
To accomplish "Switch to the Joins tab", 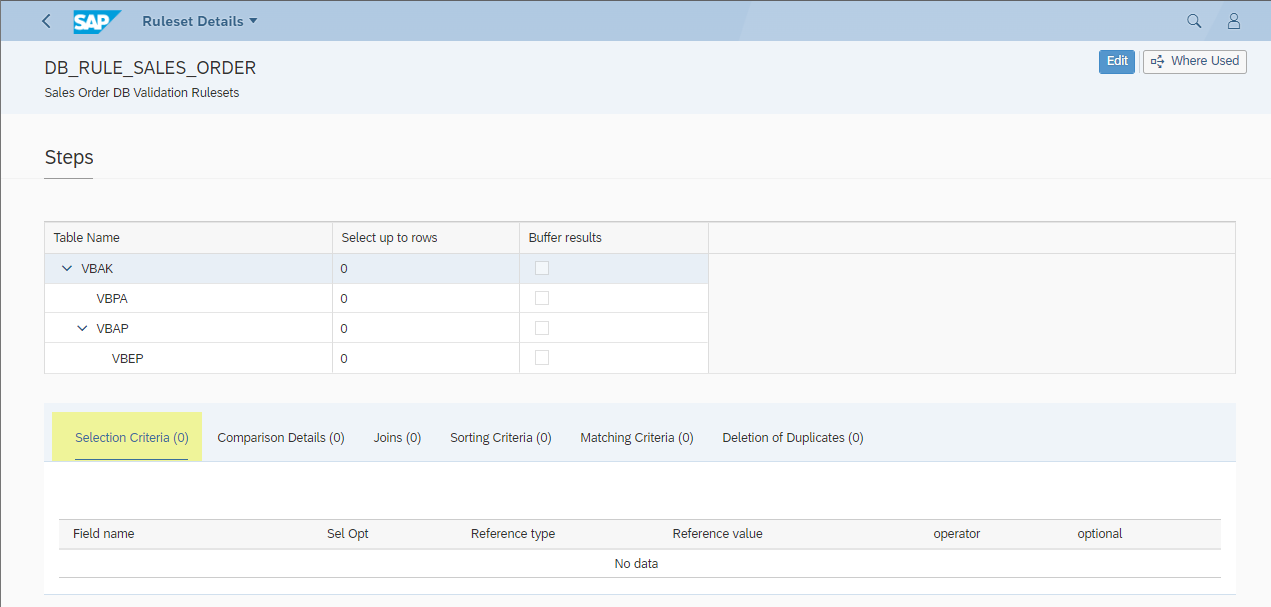I will pos(397,438).
